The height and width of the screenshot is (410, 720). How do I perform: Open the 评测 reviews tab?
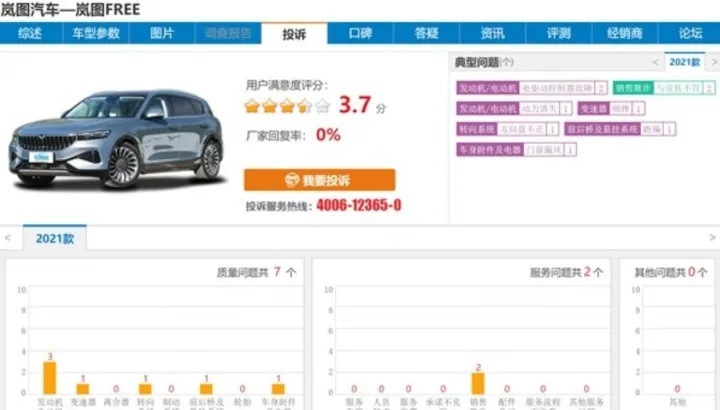[558, 33]
